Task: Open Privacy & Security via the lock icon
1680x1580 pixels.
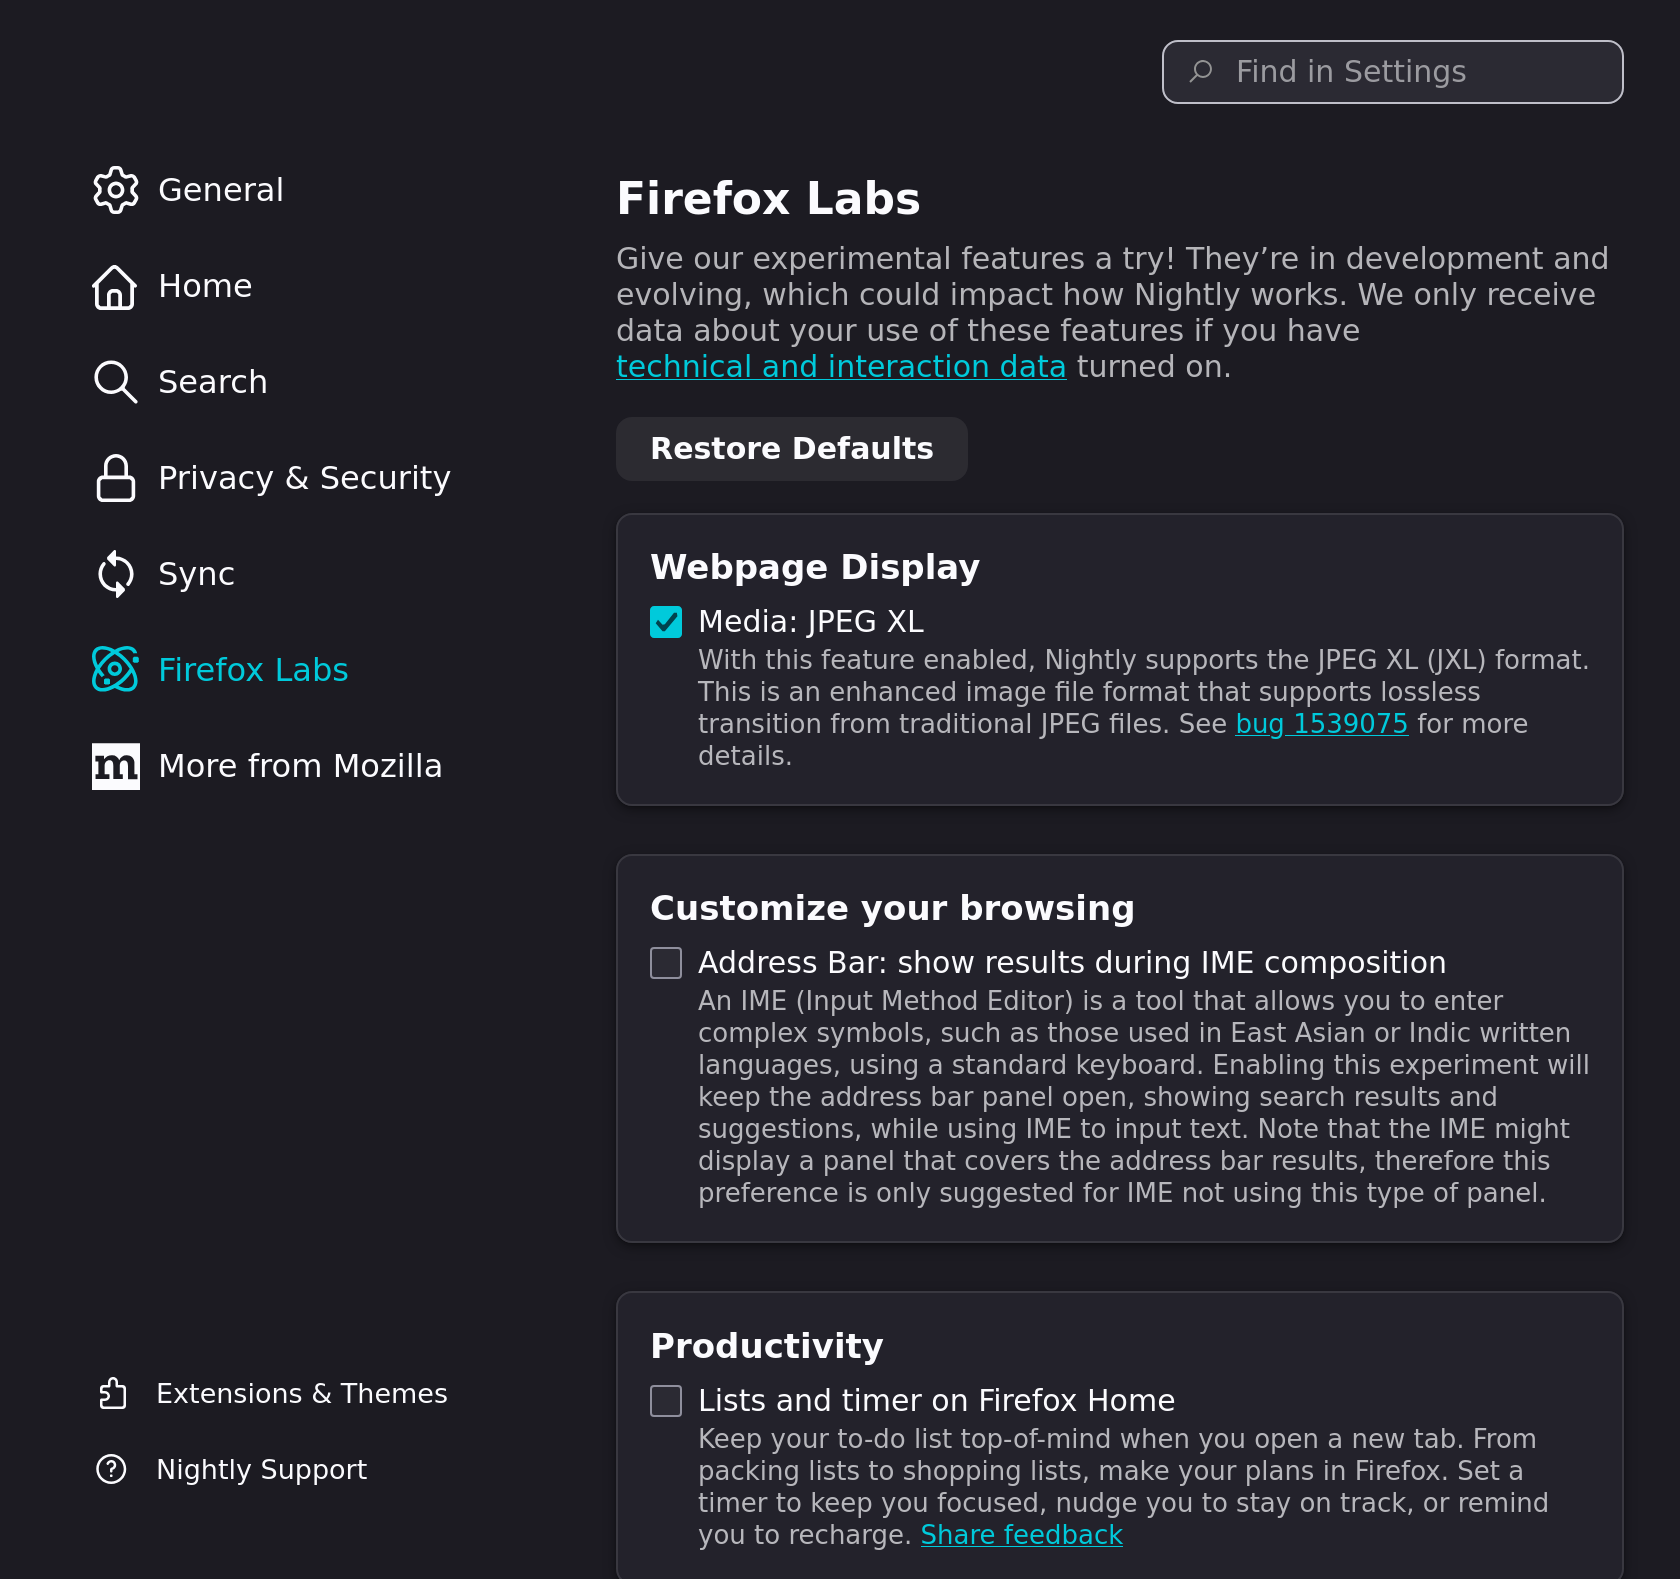Action: [115, 478]
